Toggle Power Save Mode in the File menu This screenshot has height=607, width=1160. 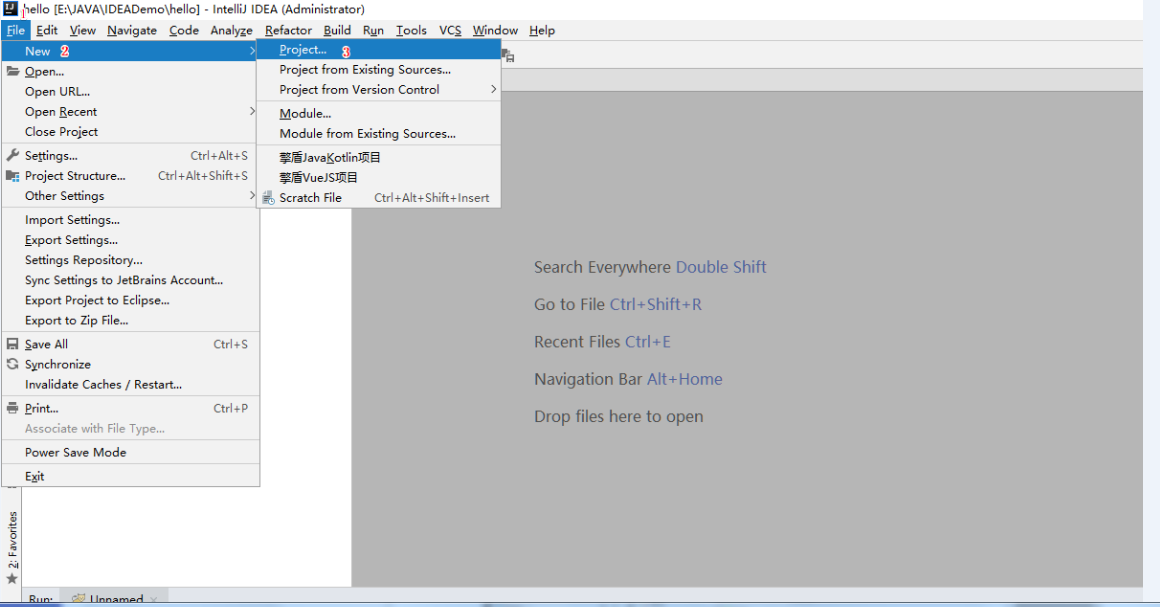131,452
